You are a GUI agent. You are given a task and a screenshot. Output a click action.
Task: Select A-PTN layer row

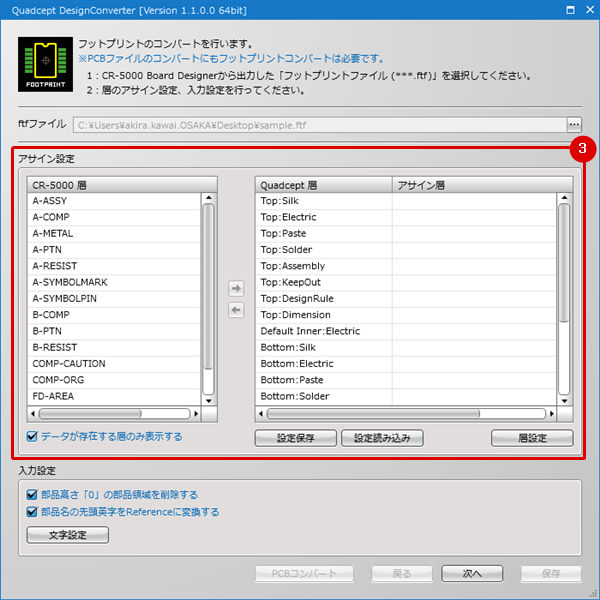tap(114, 249)
